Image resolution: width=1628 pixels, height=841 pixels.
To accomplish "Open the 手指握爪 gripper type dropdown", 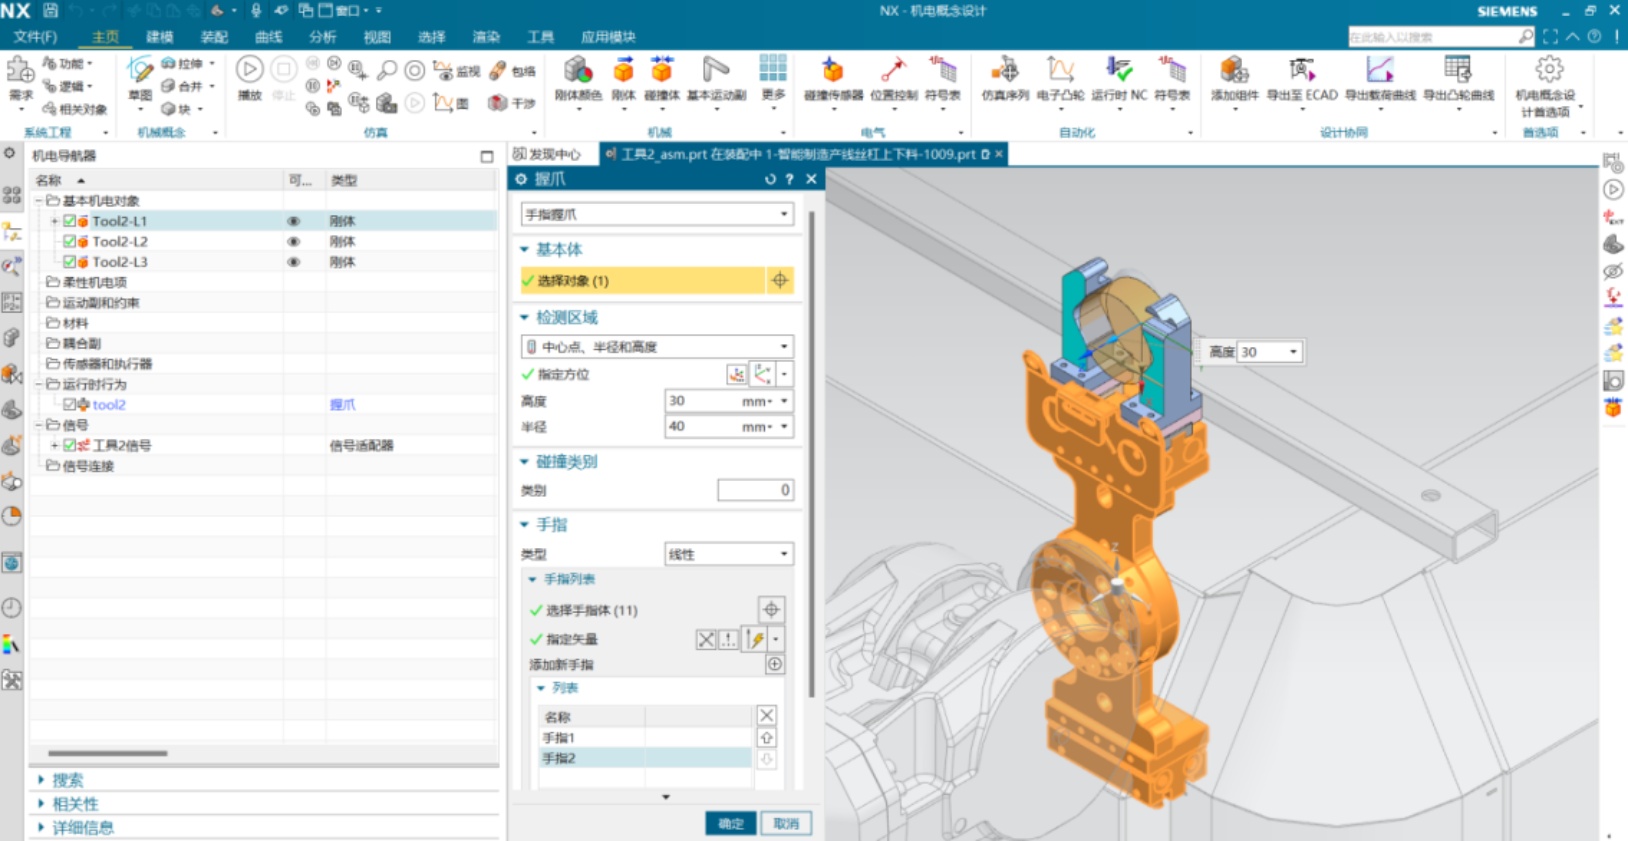I will tap(656, 214).
